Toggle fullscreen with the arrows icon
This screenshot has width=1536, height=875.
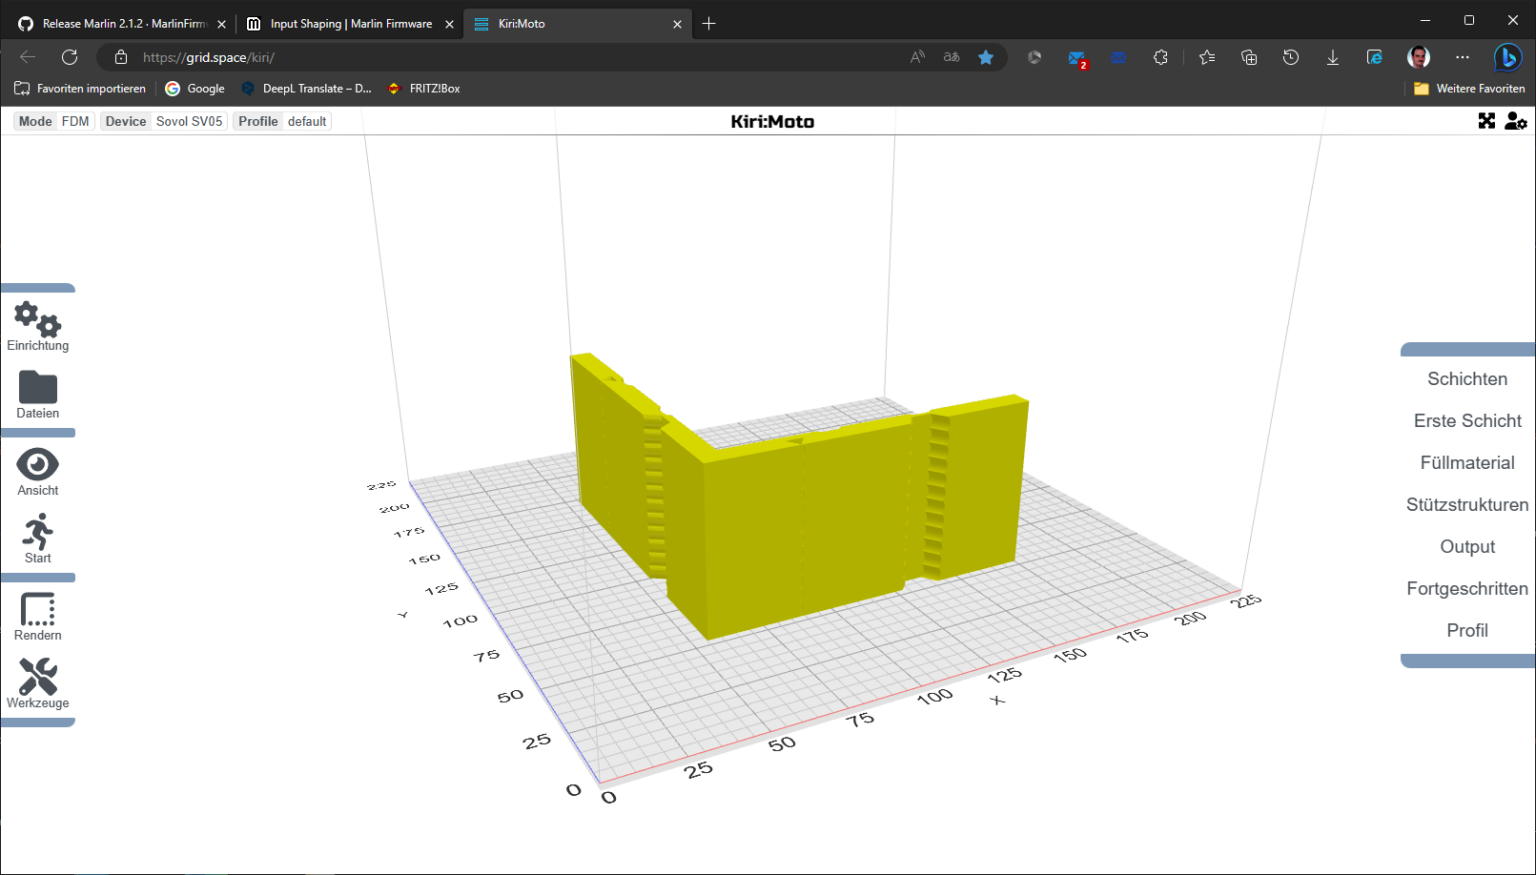tap(1487, 121)
